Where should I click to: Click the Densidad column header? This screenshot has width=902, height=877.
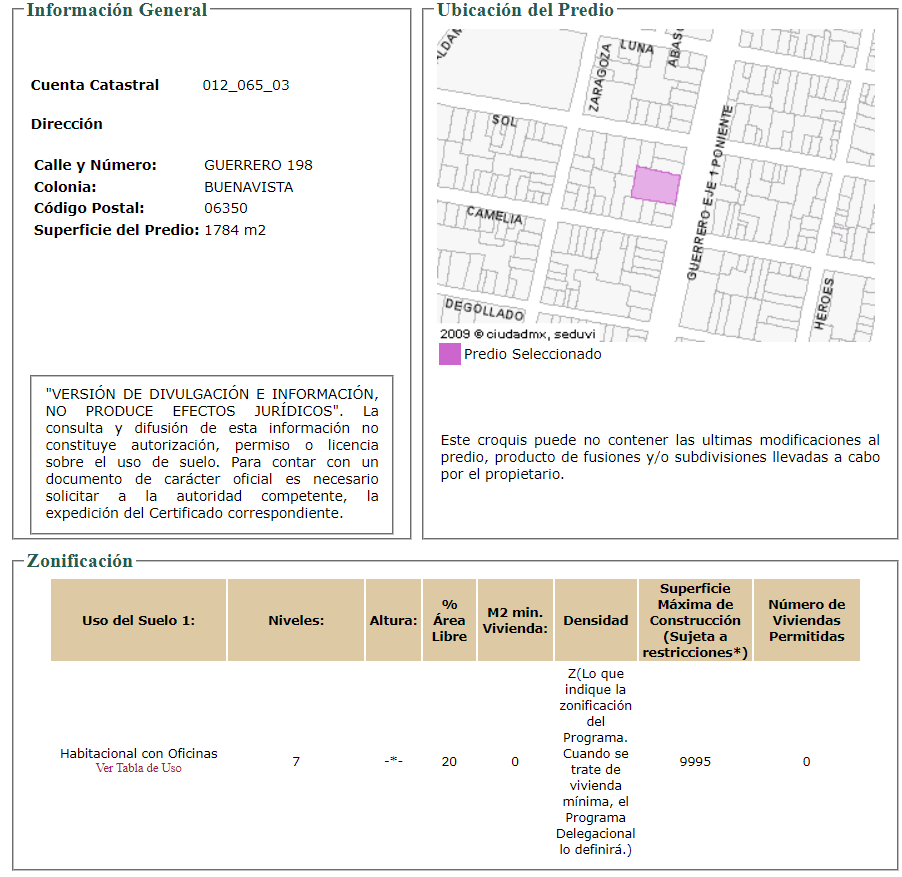(596, 620)
